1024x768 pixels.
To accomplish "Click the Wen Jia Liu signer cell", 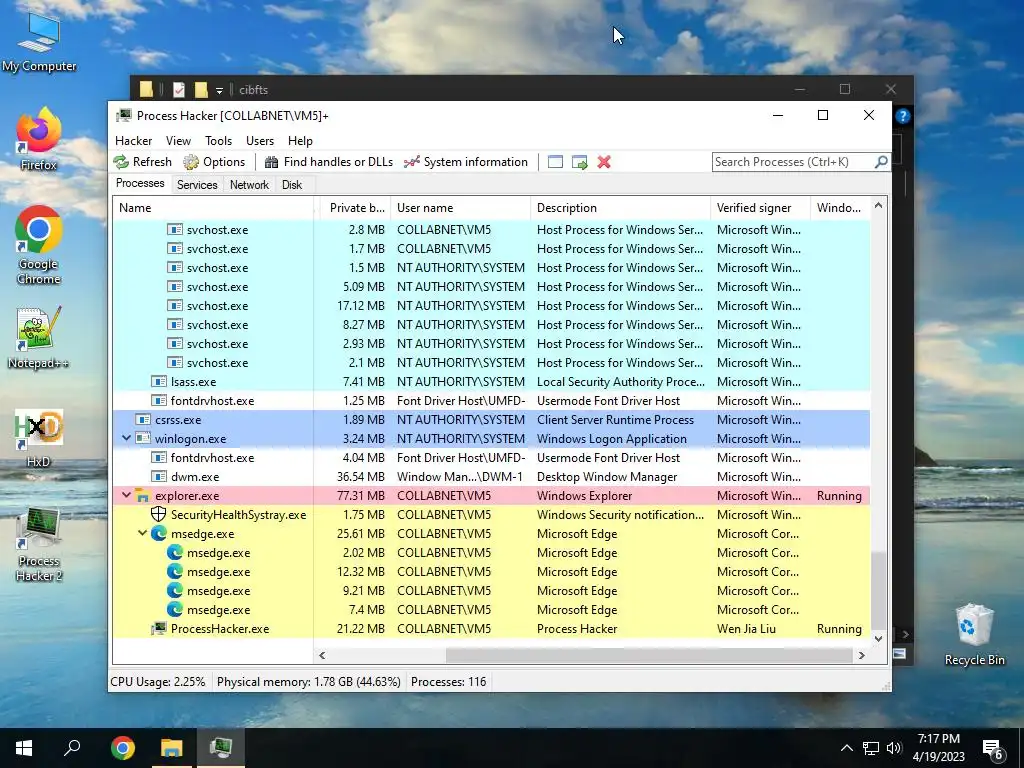I will pyautogui.click(x=746, y=628).
